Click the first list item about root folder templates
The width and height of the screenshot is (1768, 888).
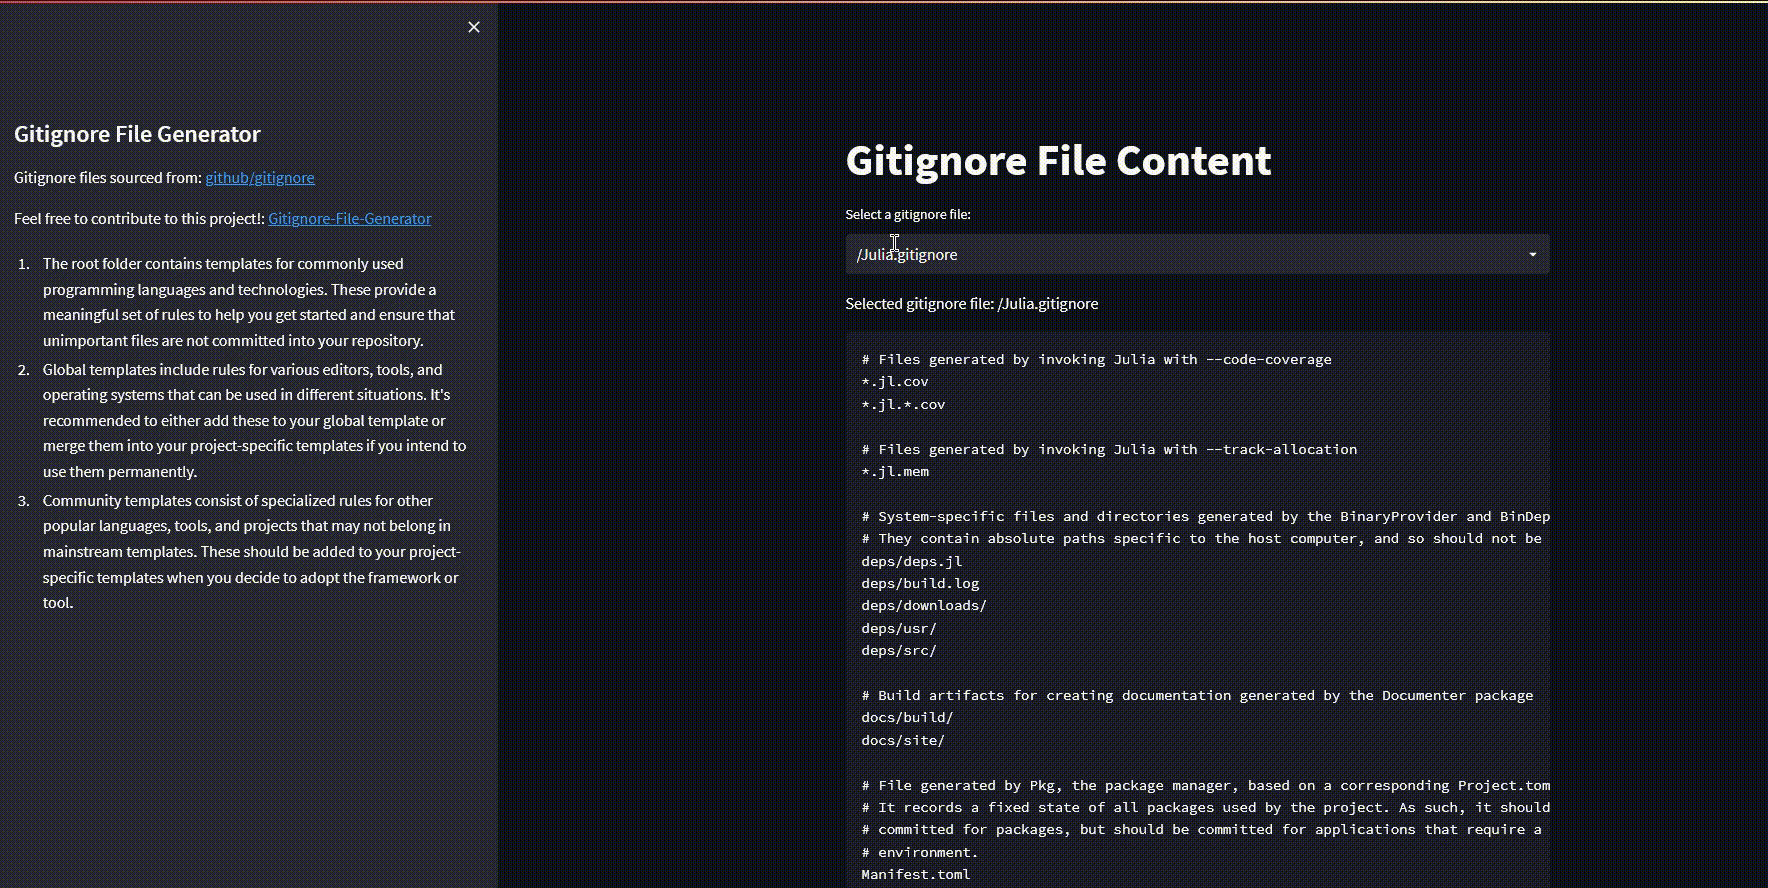248,302
